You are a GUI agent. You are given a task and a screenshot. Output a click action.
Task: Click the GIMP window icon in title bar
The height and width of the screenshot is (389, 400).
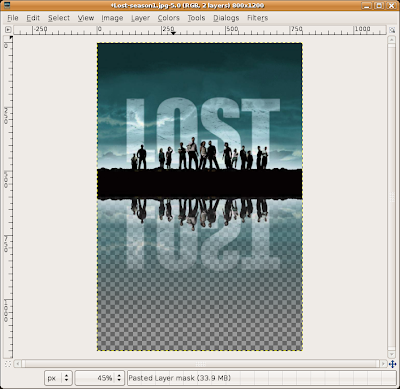click(x=6, y=5)
